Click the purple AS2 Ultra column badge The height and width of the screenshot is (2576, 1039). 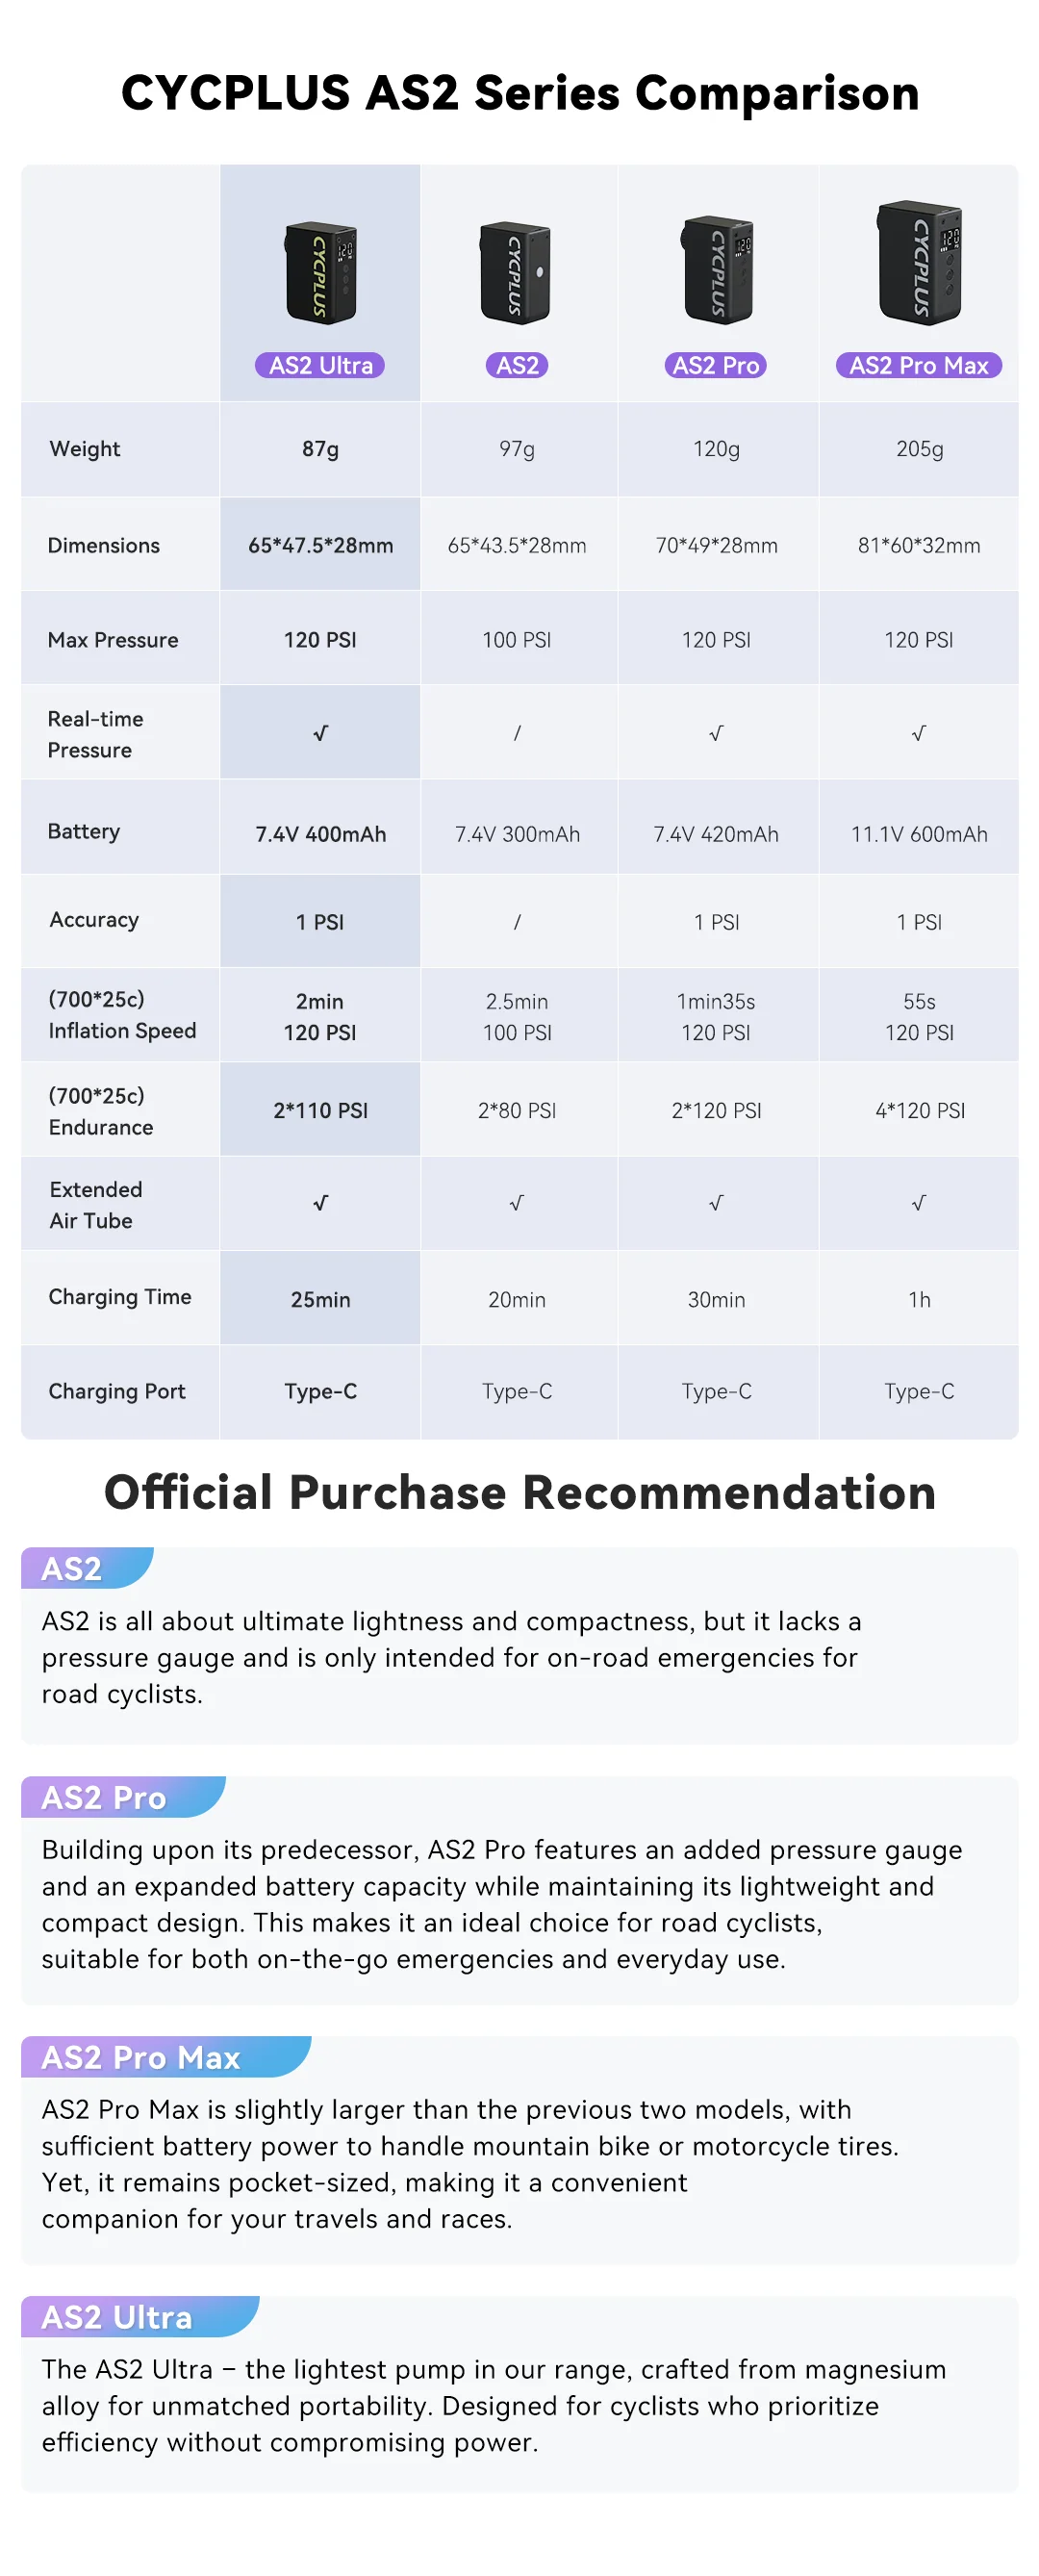320,366
